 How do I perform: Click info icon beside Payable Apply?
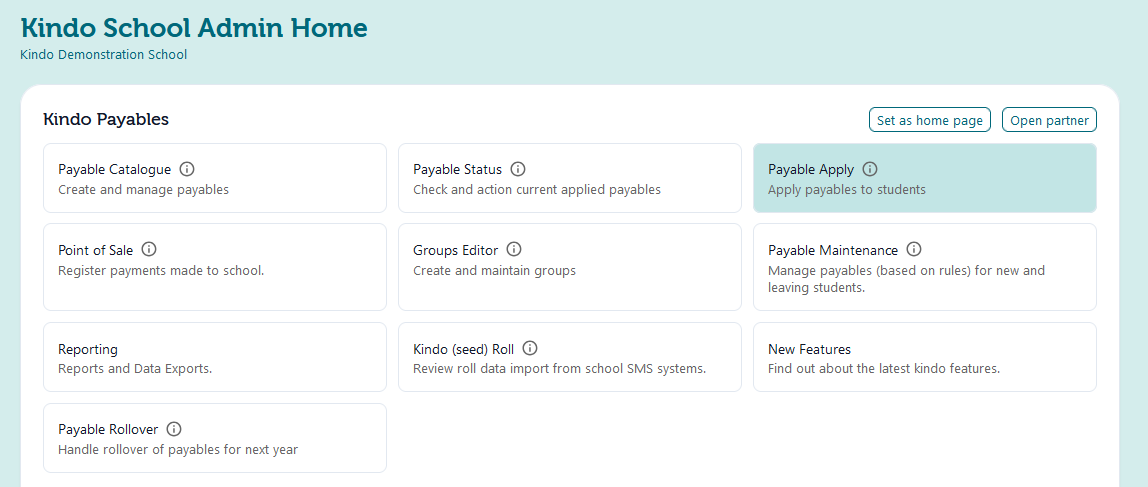(x=870, y=169)
